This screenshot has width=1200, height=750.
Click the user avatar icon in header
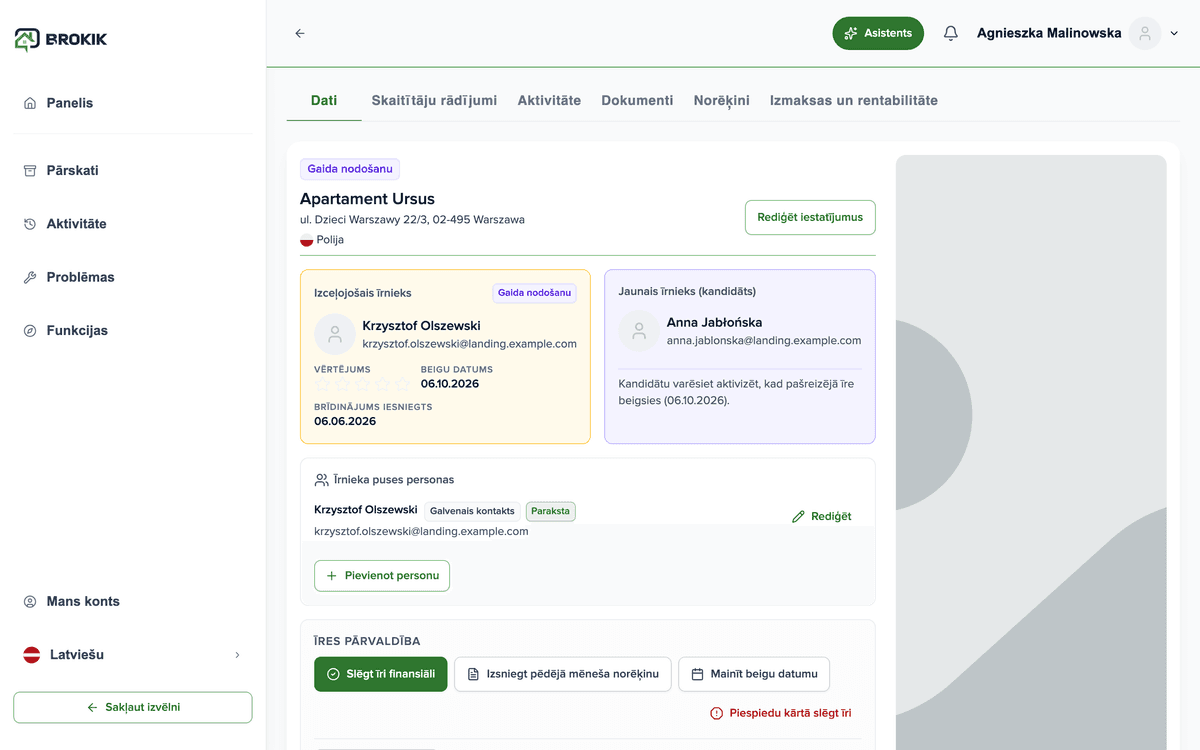pos(1144,33)
